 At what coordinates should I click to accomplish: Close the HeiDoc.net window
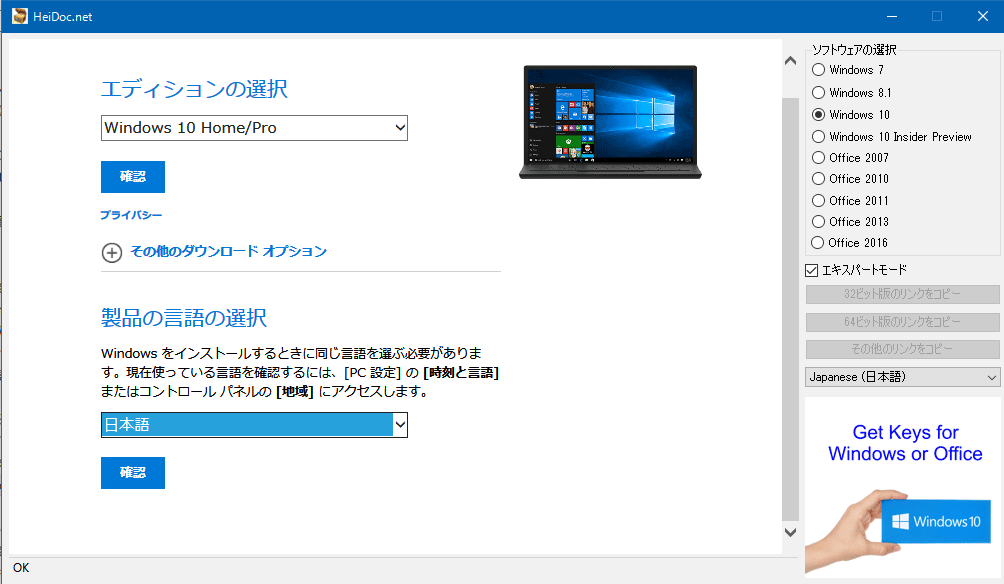[983, 16]
